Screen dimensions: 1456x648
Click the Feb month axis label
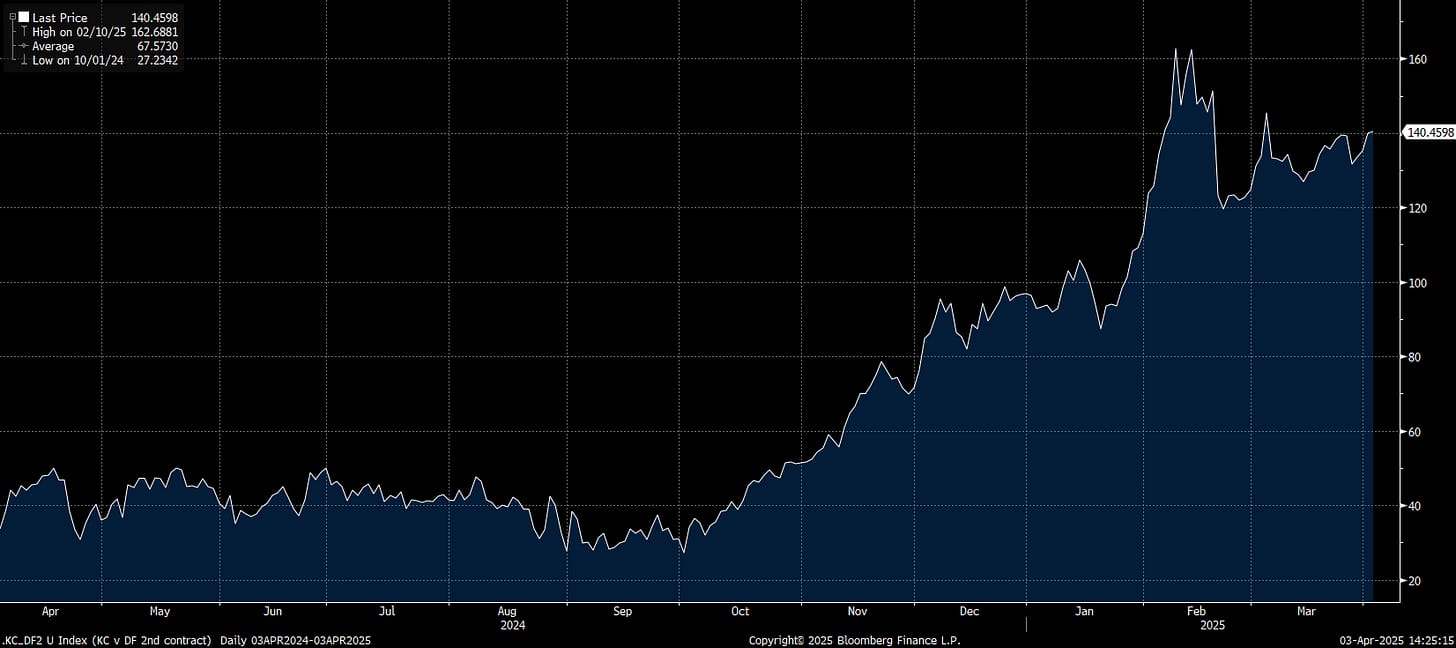coord(1197,610)
